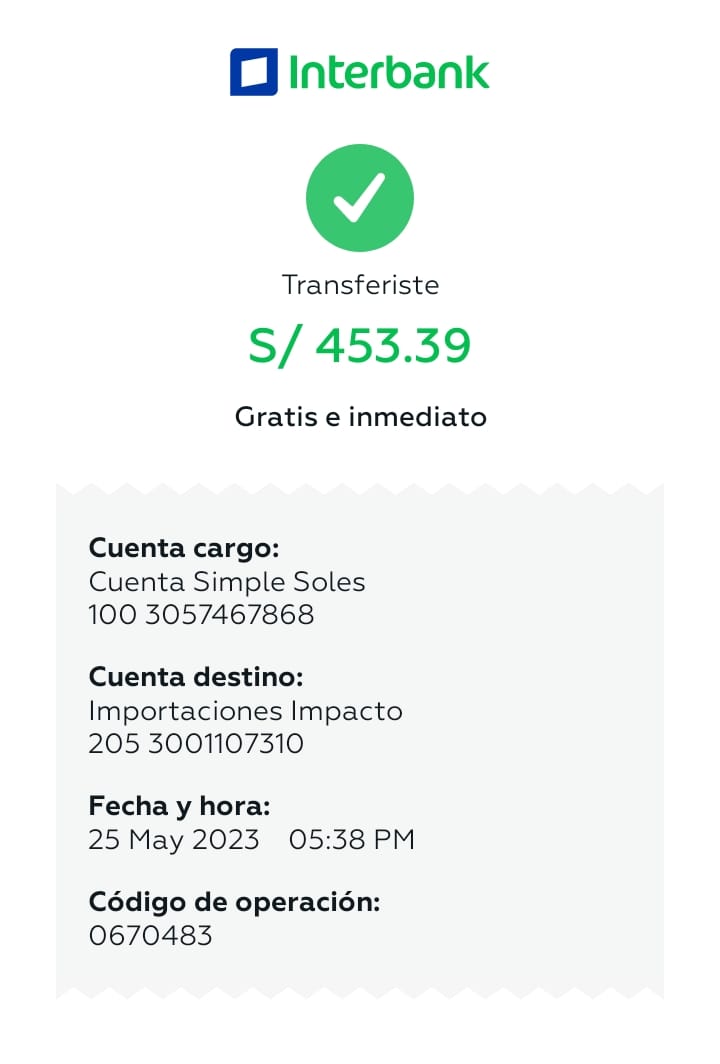
Task: Select the "Importaciones Impacto" recipient name
Action: (x=245, y=711)
